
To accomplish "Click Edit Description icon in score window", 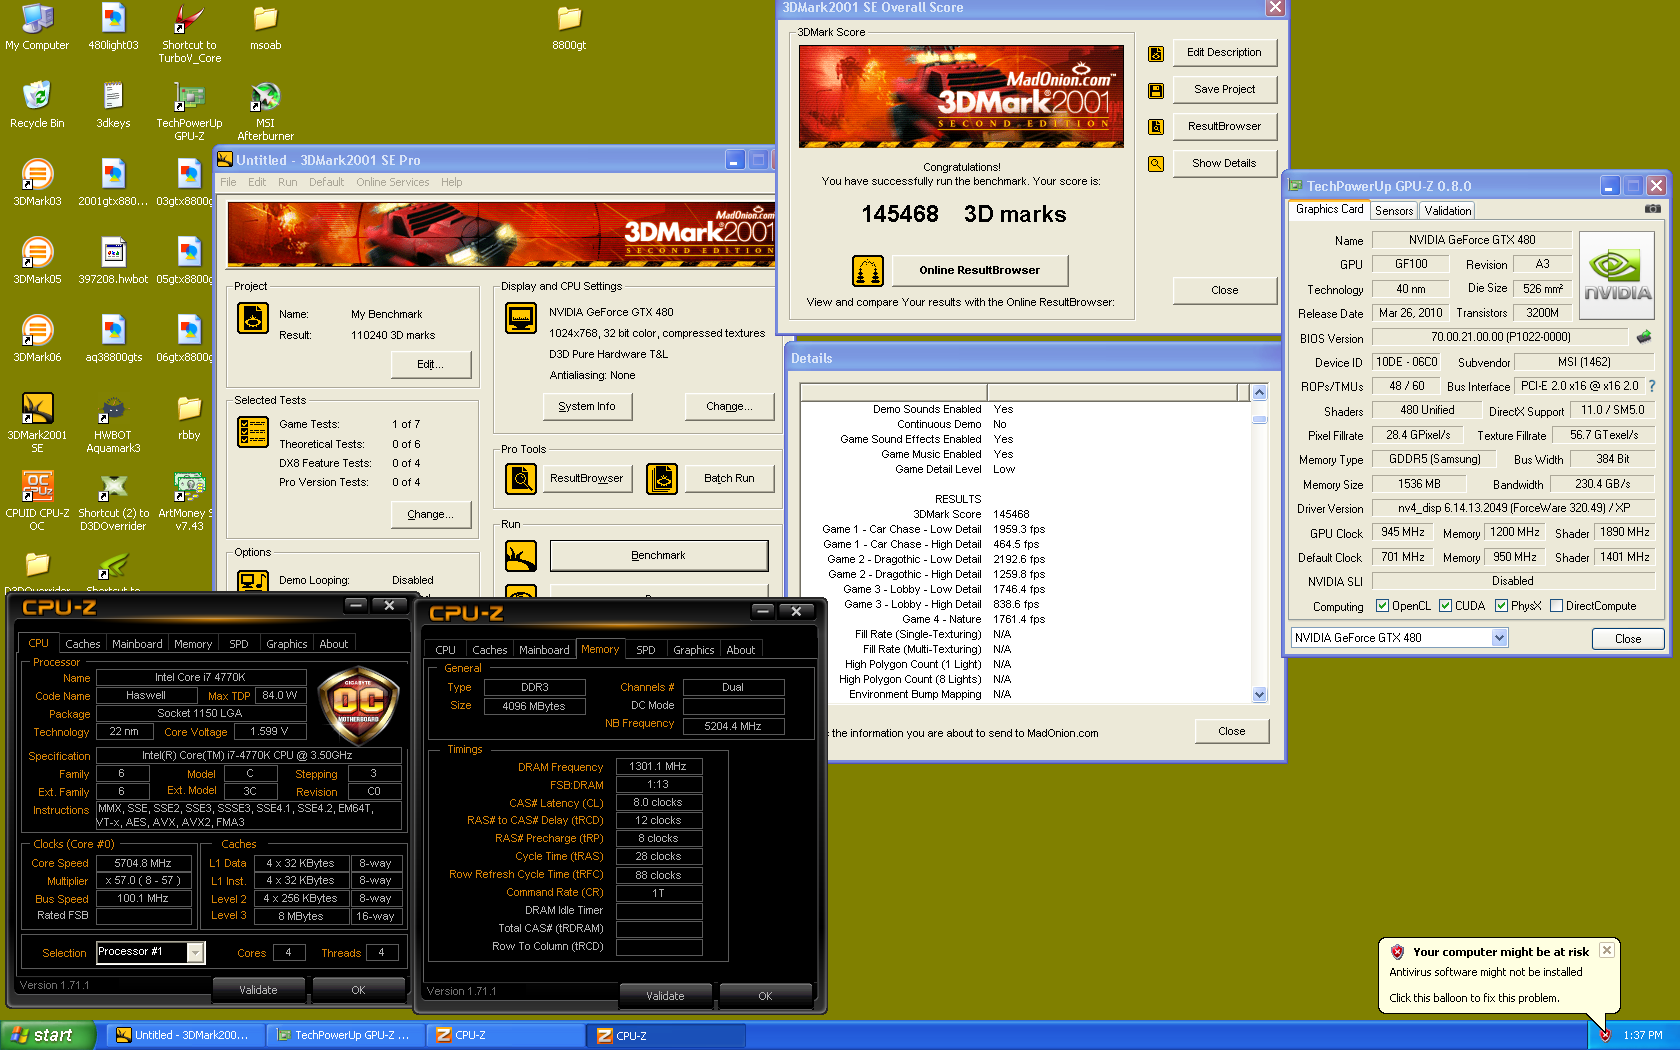I will click(1156, 53).
